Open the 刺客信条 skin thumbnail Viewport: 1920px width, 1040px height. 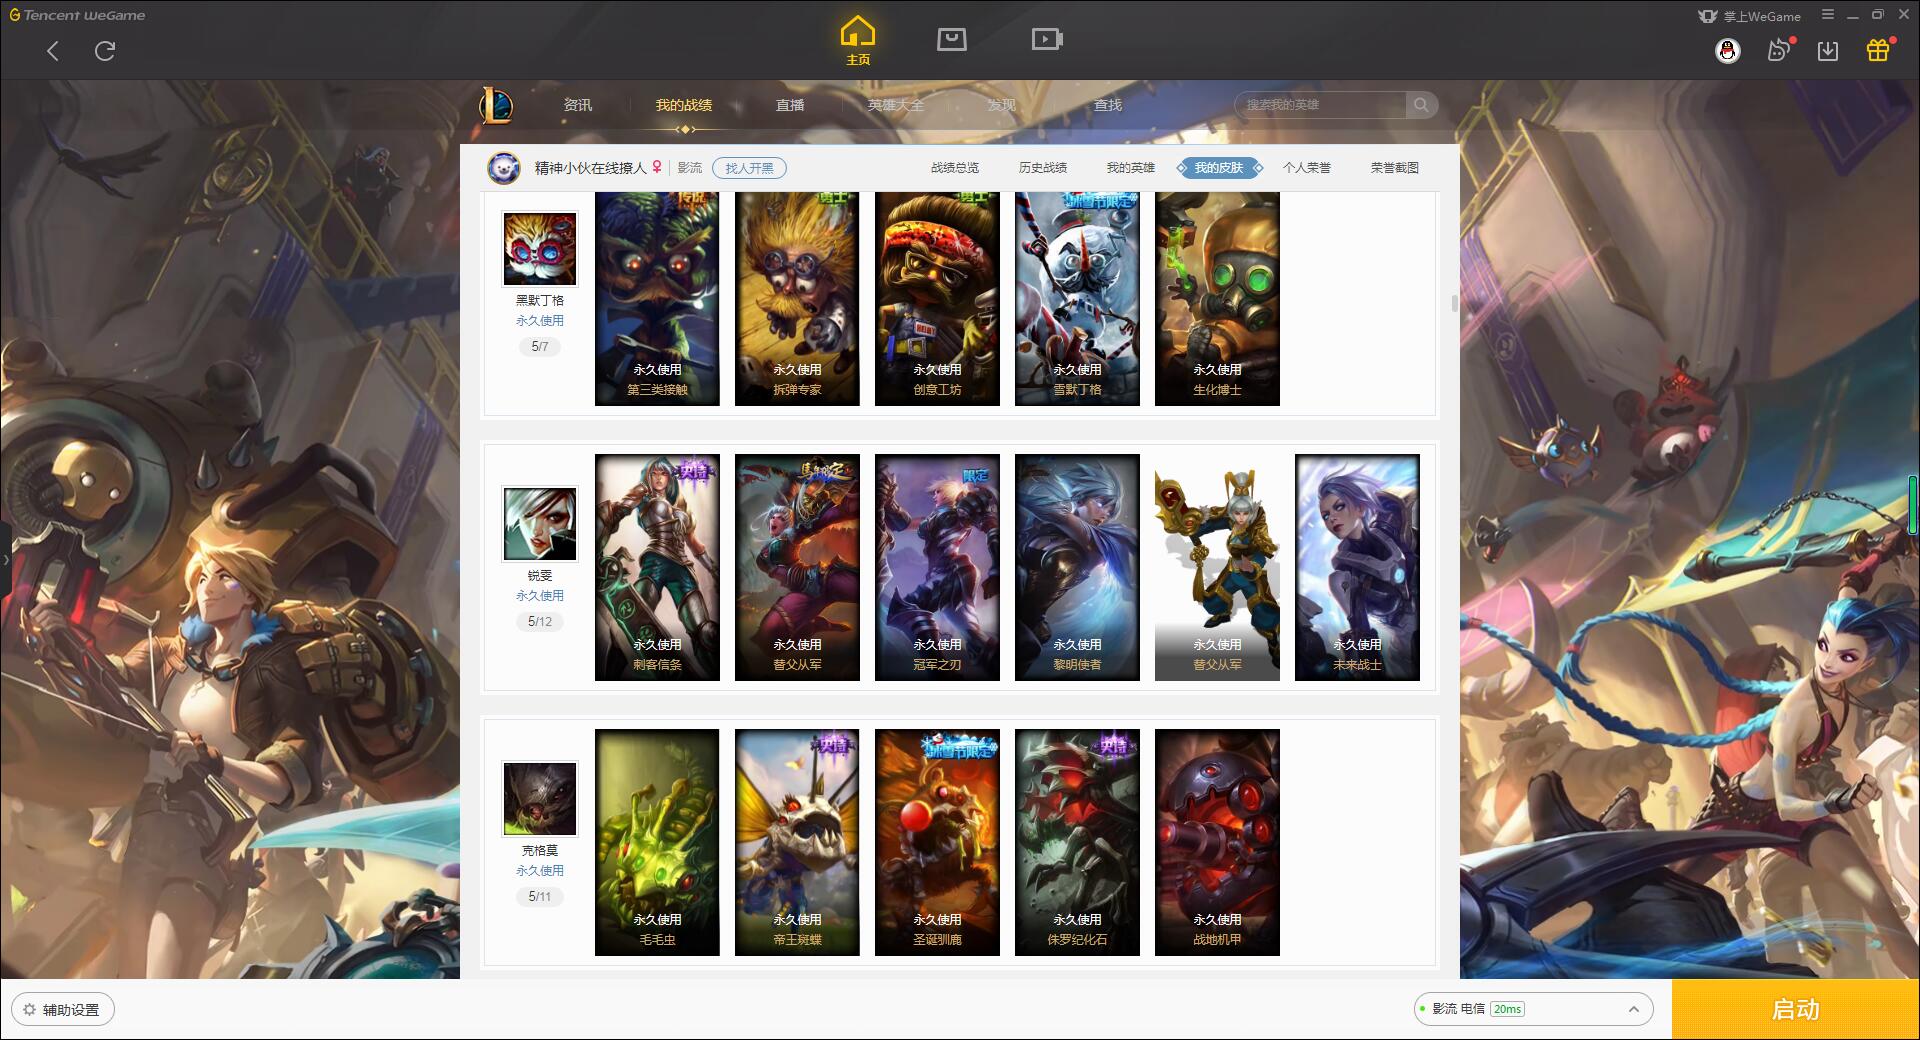pyautogui.click(x=657, y=567)
